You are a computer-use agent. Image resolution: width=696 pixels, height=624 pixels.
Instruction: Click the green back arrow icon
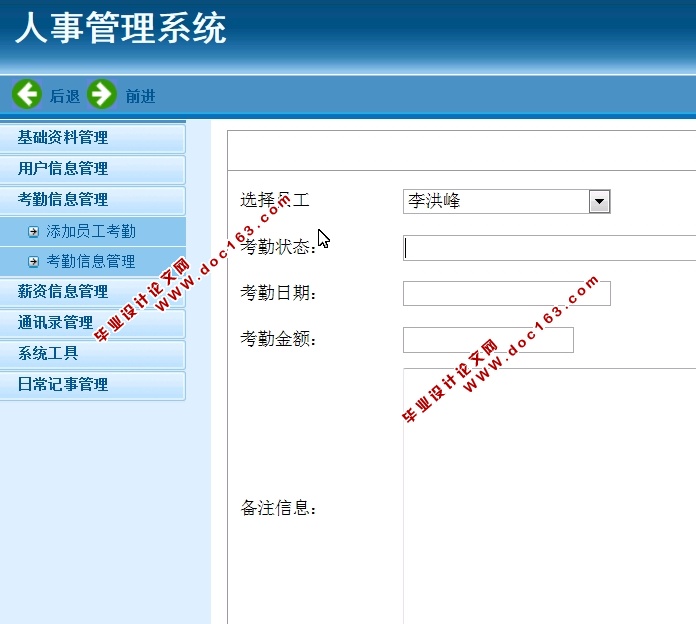click(27, 95)
